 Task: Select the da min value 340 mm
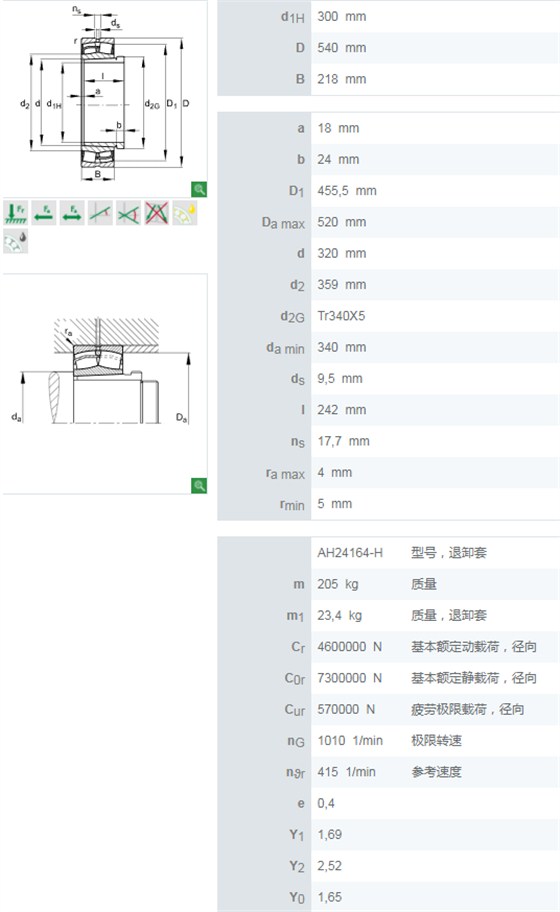[341, 347]
